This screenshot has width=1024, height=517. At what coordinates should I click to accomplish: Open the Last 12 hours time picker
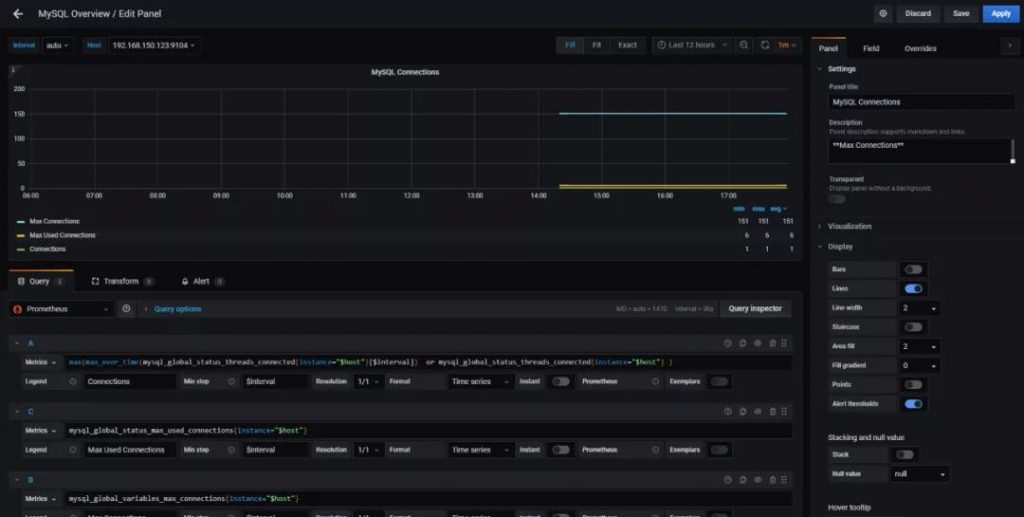pos(692,45)
